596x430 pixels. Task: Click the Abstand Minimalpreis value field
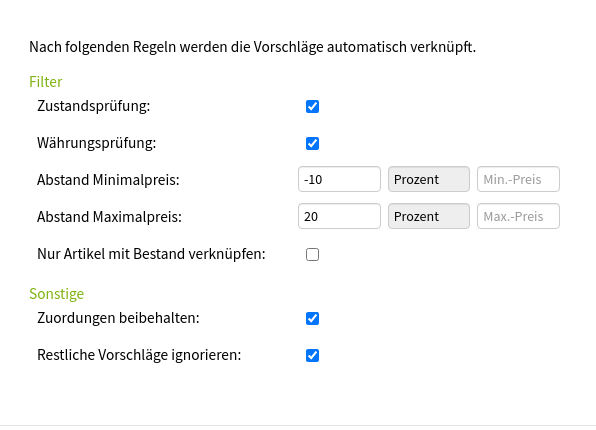339,179
